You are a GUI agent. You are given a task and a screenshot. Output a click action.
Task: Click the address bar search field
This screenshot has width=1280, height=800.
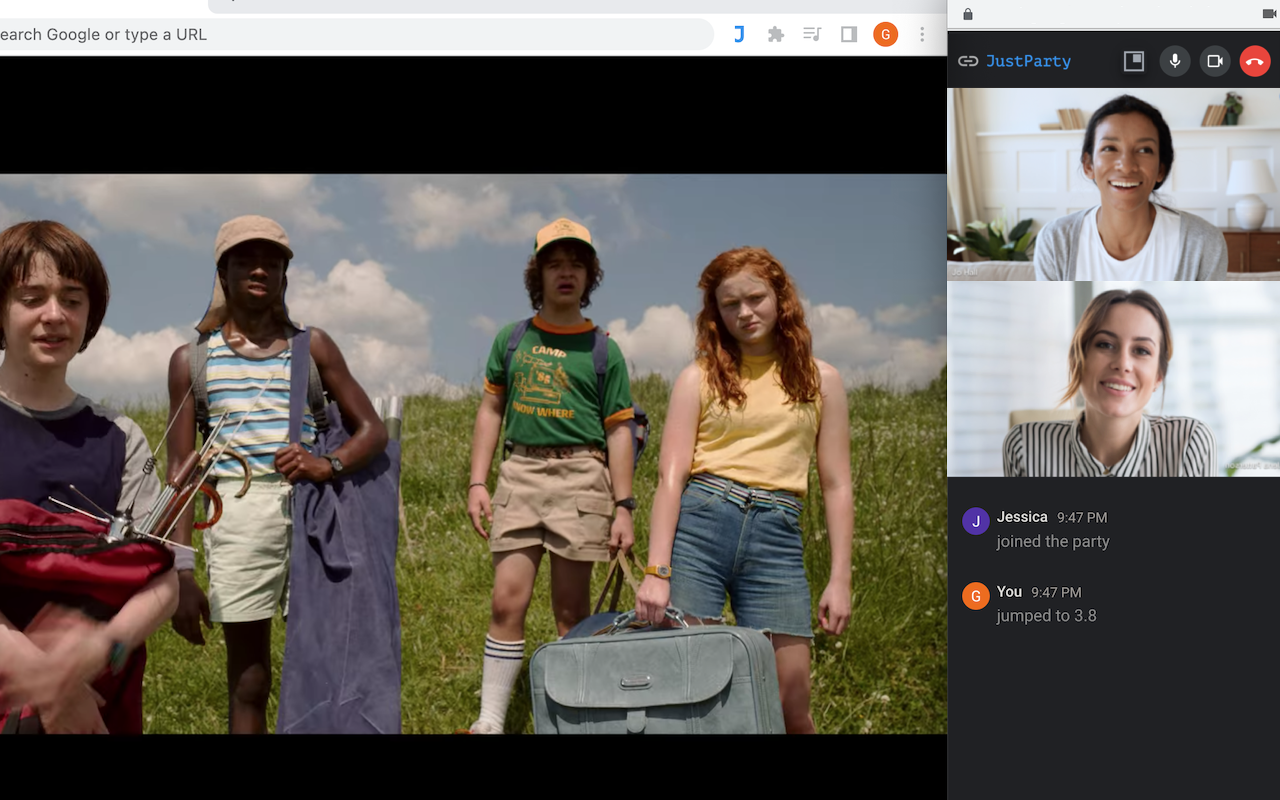click(x=355, y=34)
